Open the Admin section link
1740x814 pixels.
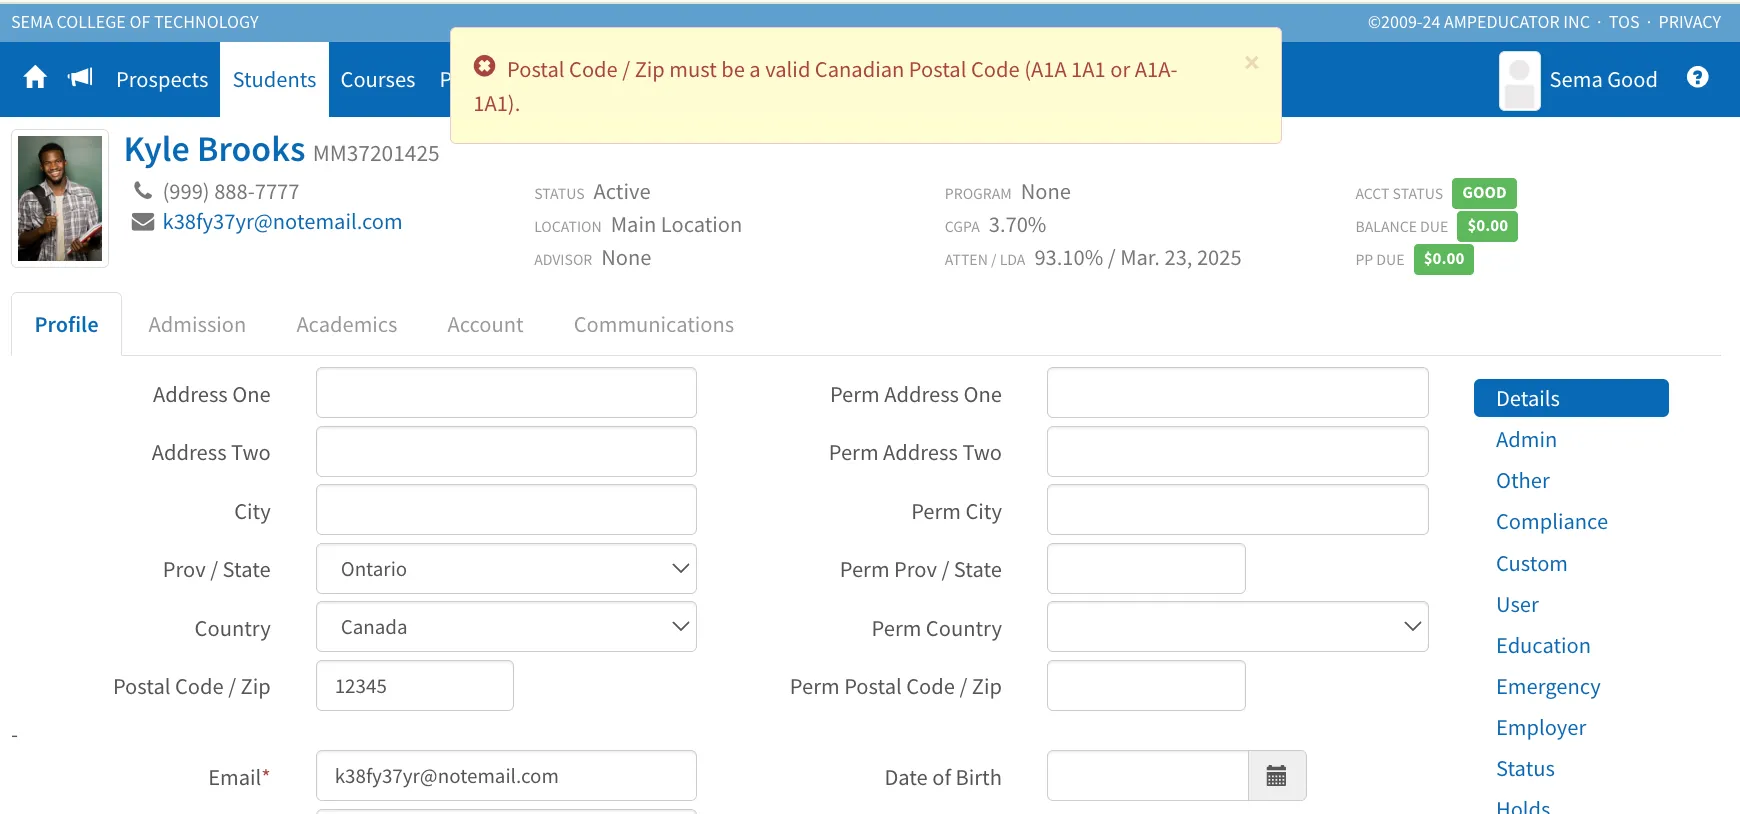[1526, 440]
